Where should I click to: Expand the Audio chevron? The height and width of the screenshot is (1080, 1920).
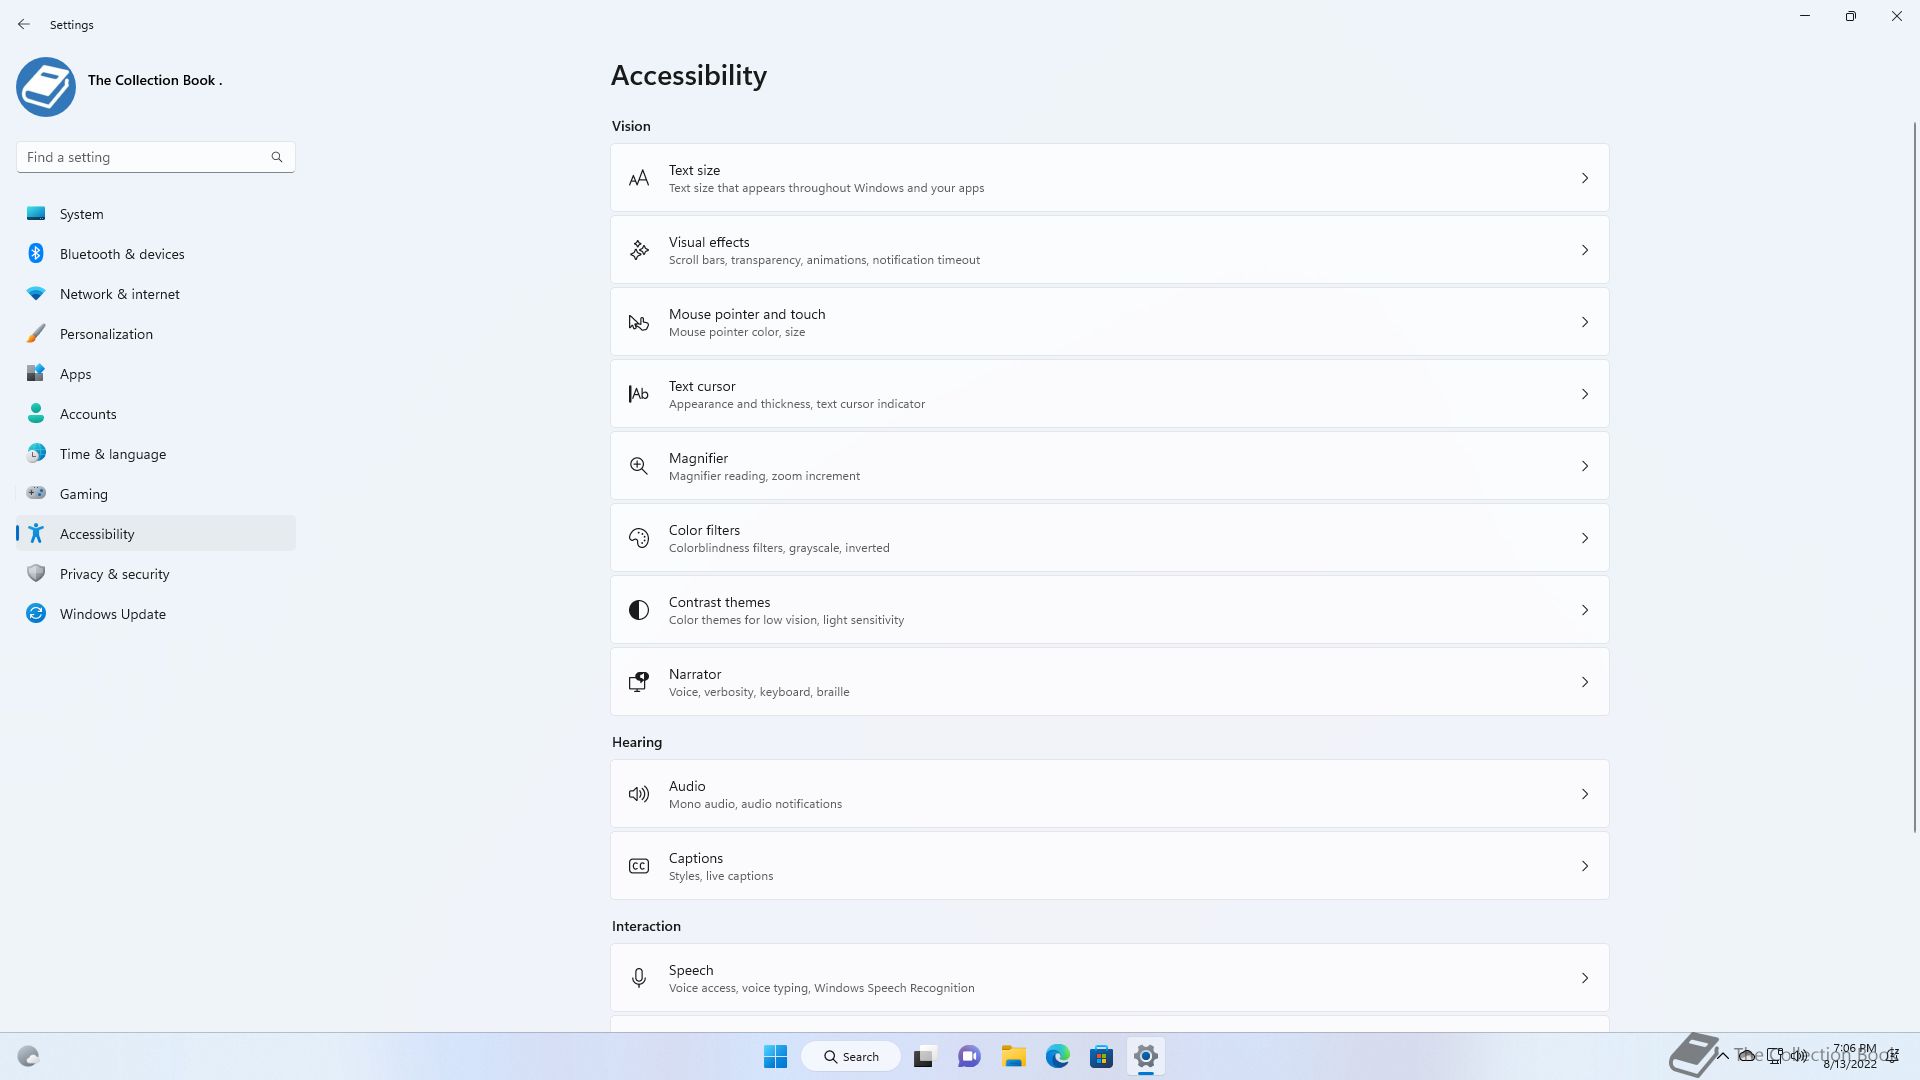pyautogui.click(x=1585, y=794)
